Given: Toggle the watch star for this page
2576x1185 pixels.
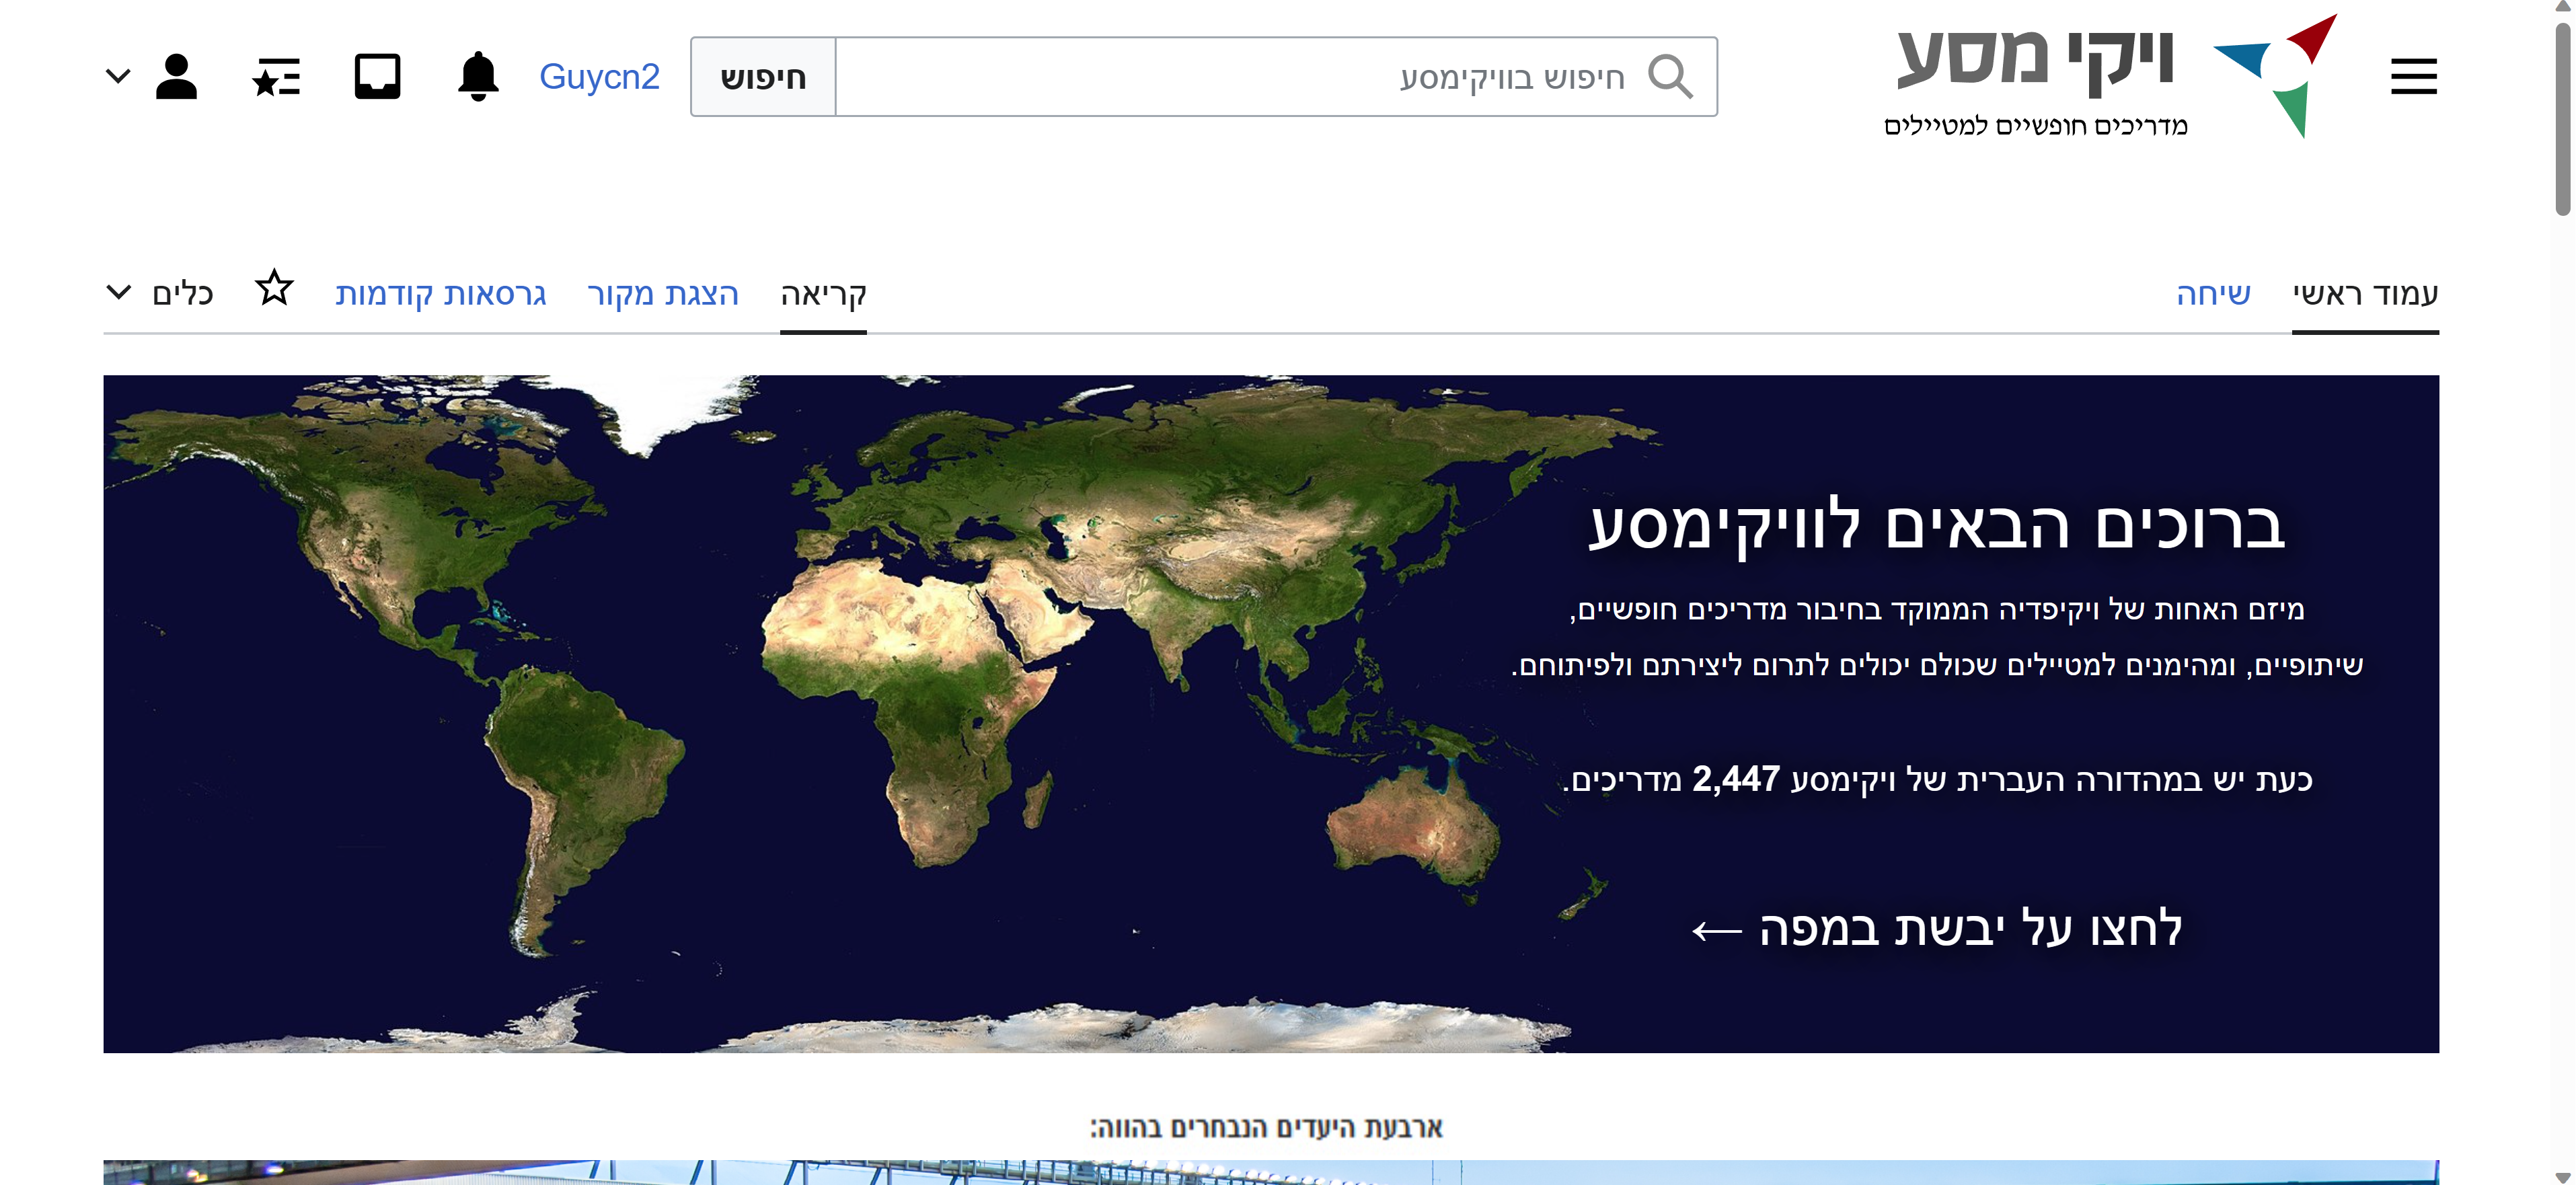Looking at the screenshot, I should coord(274,289).
